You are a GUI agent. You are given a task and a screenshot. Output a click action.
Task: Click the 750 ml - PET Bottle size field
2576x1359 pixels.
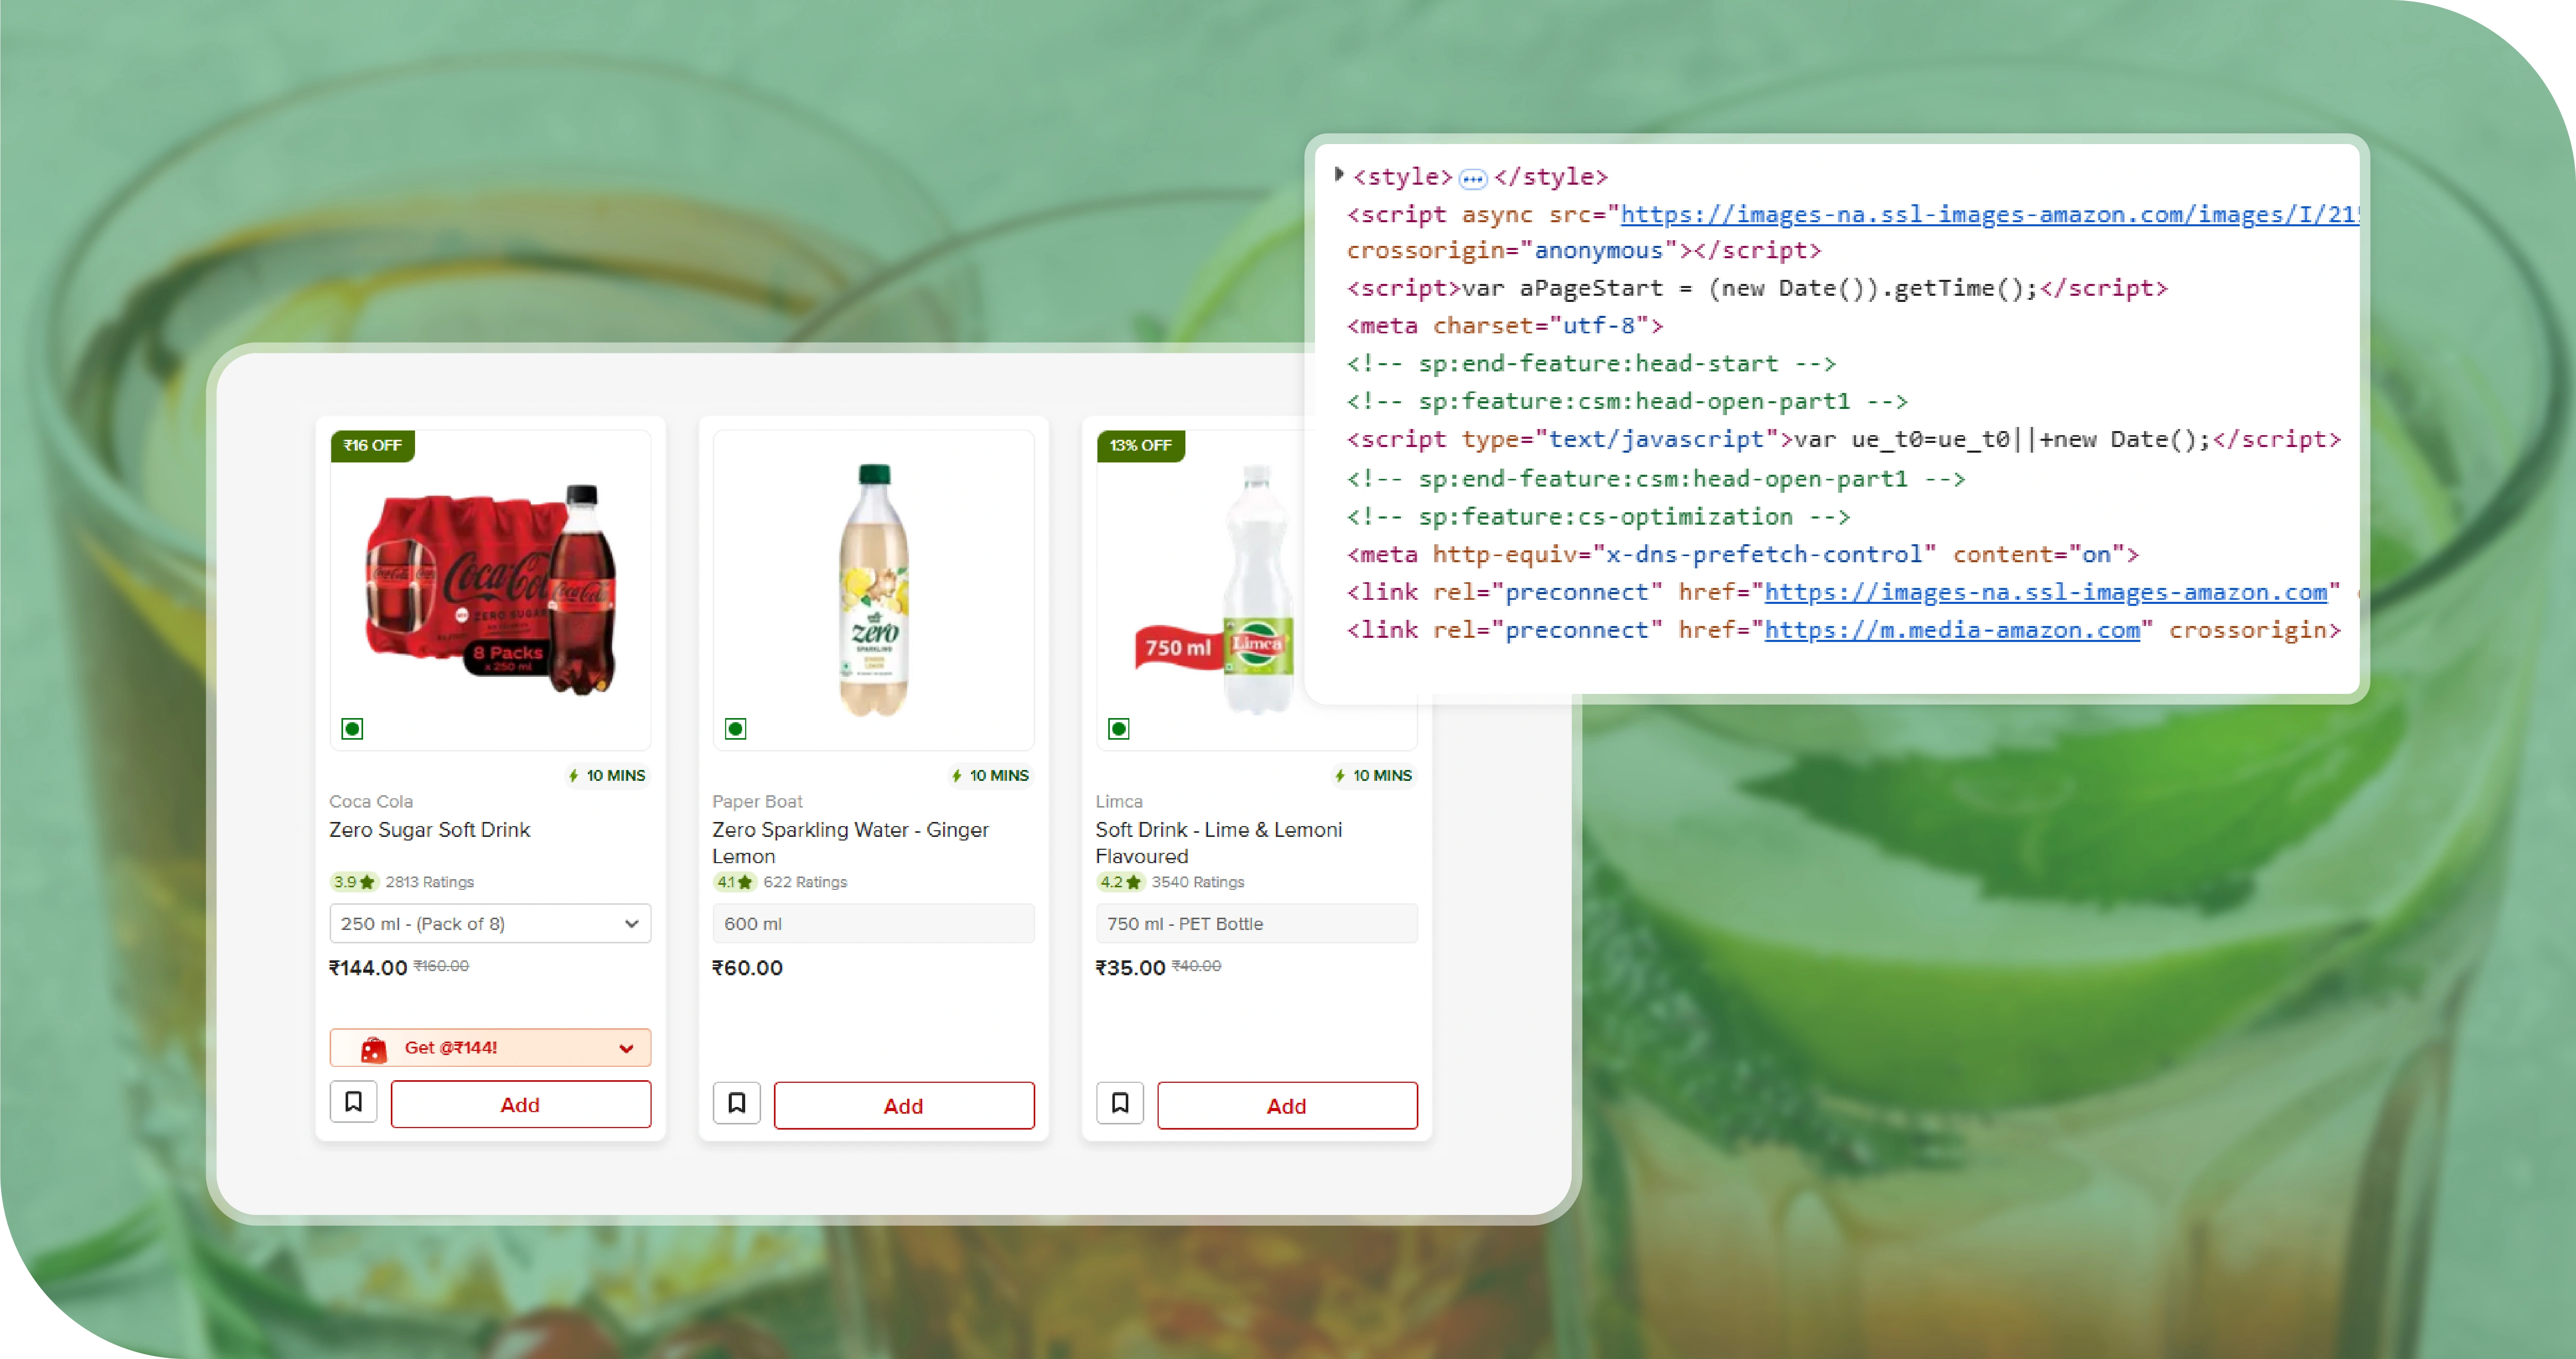coord(1257,924)
